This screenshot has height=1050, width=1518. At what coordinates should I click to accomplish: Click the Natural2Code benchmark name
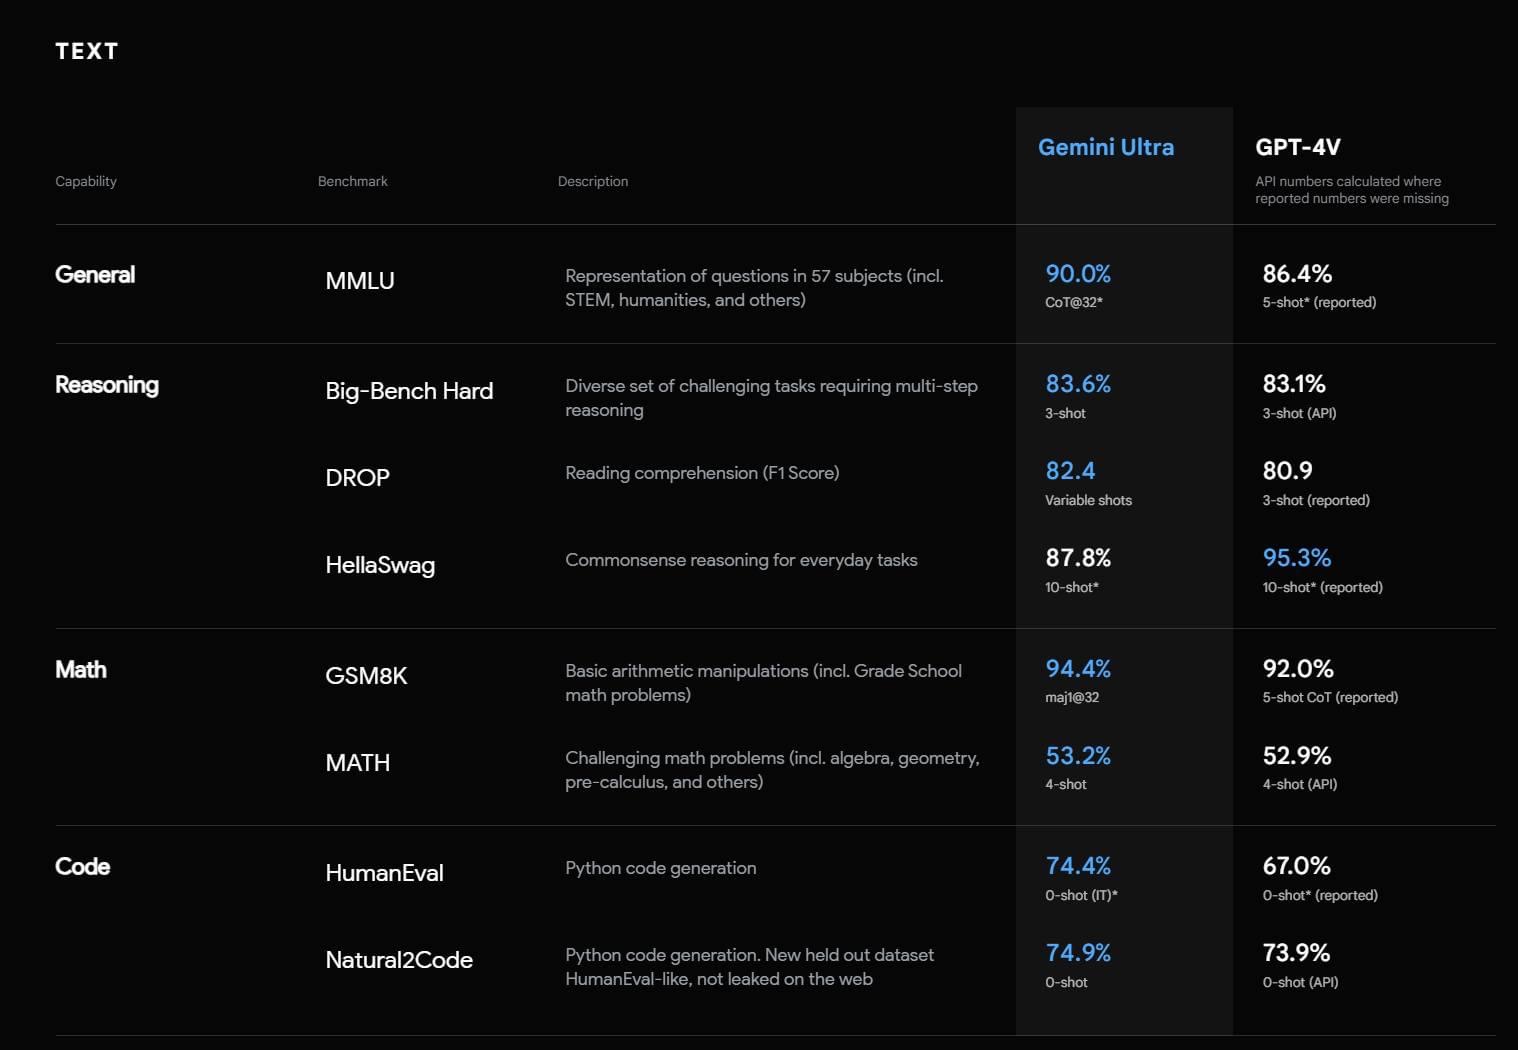click(x=399, y=960)
